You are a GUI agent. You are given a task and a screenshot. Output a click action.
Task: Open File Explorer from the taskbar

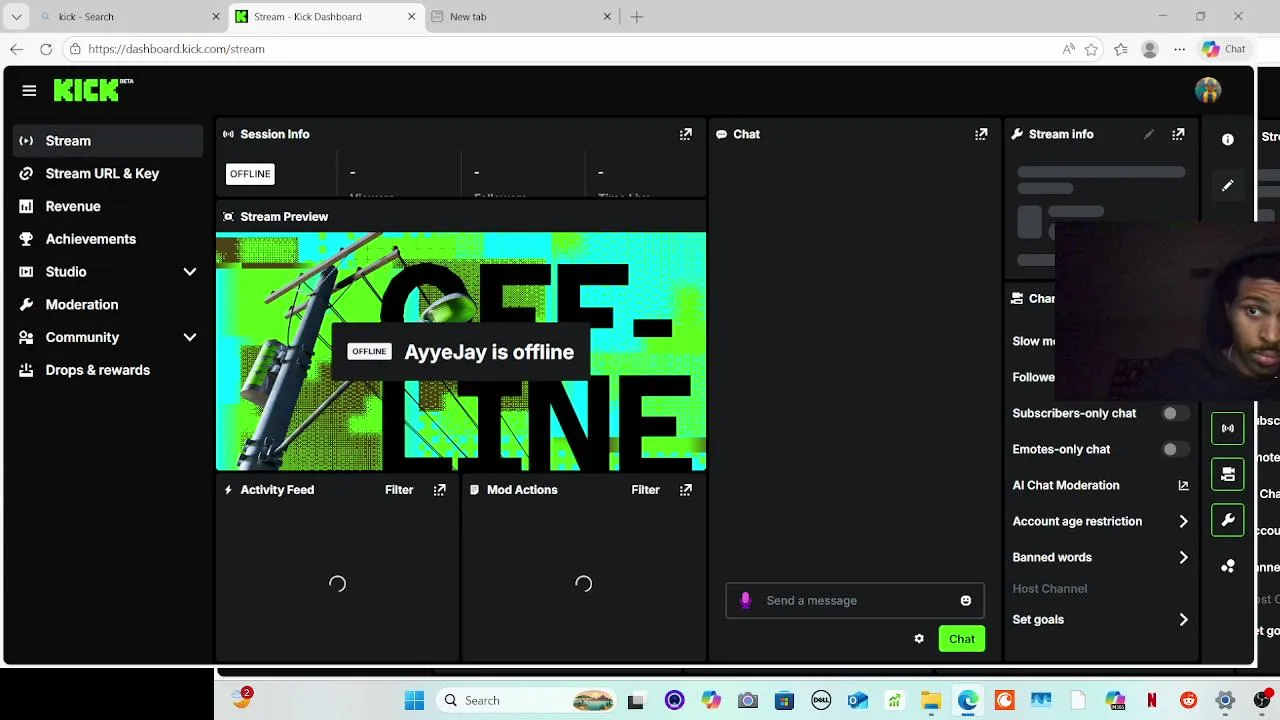pyautogui.click(x=931, y=700)
